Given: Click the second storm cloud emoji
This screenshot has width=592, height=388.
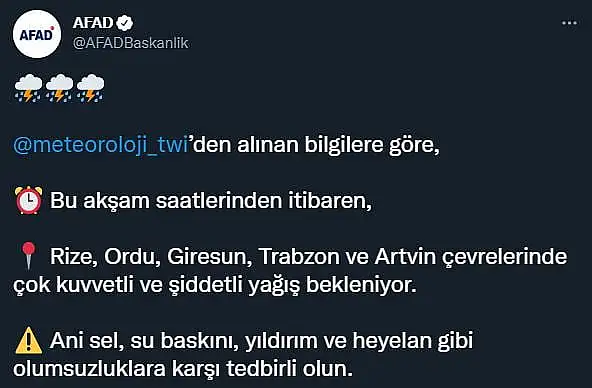Looking at the screenshot, I should click(x=59, y=88).
